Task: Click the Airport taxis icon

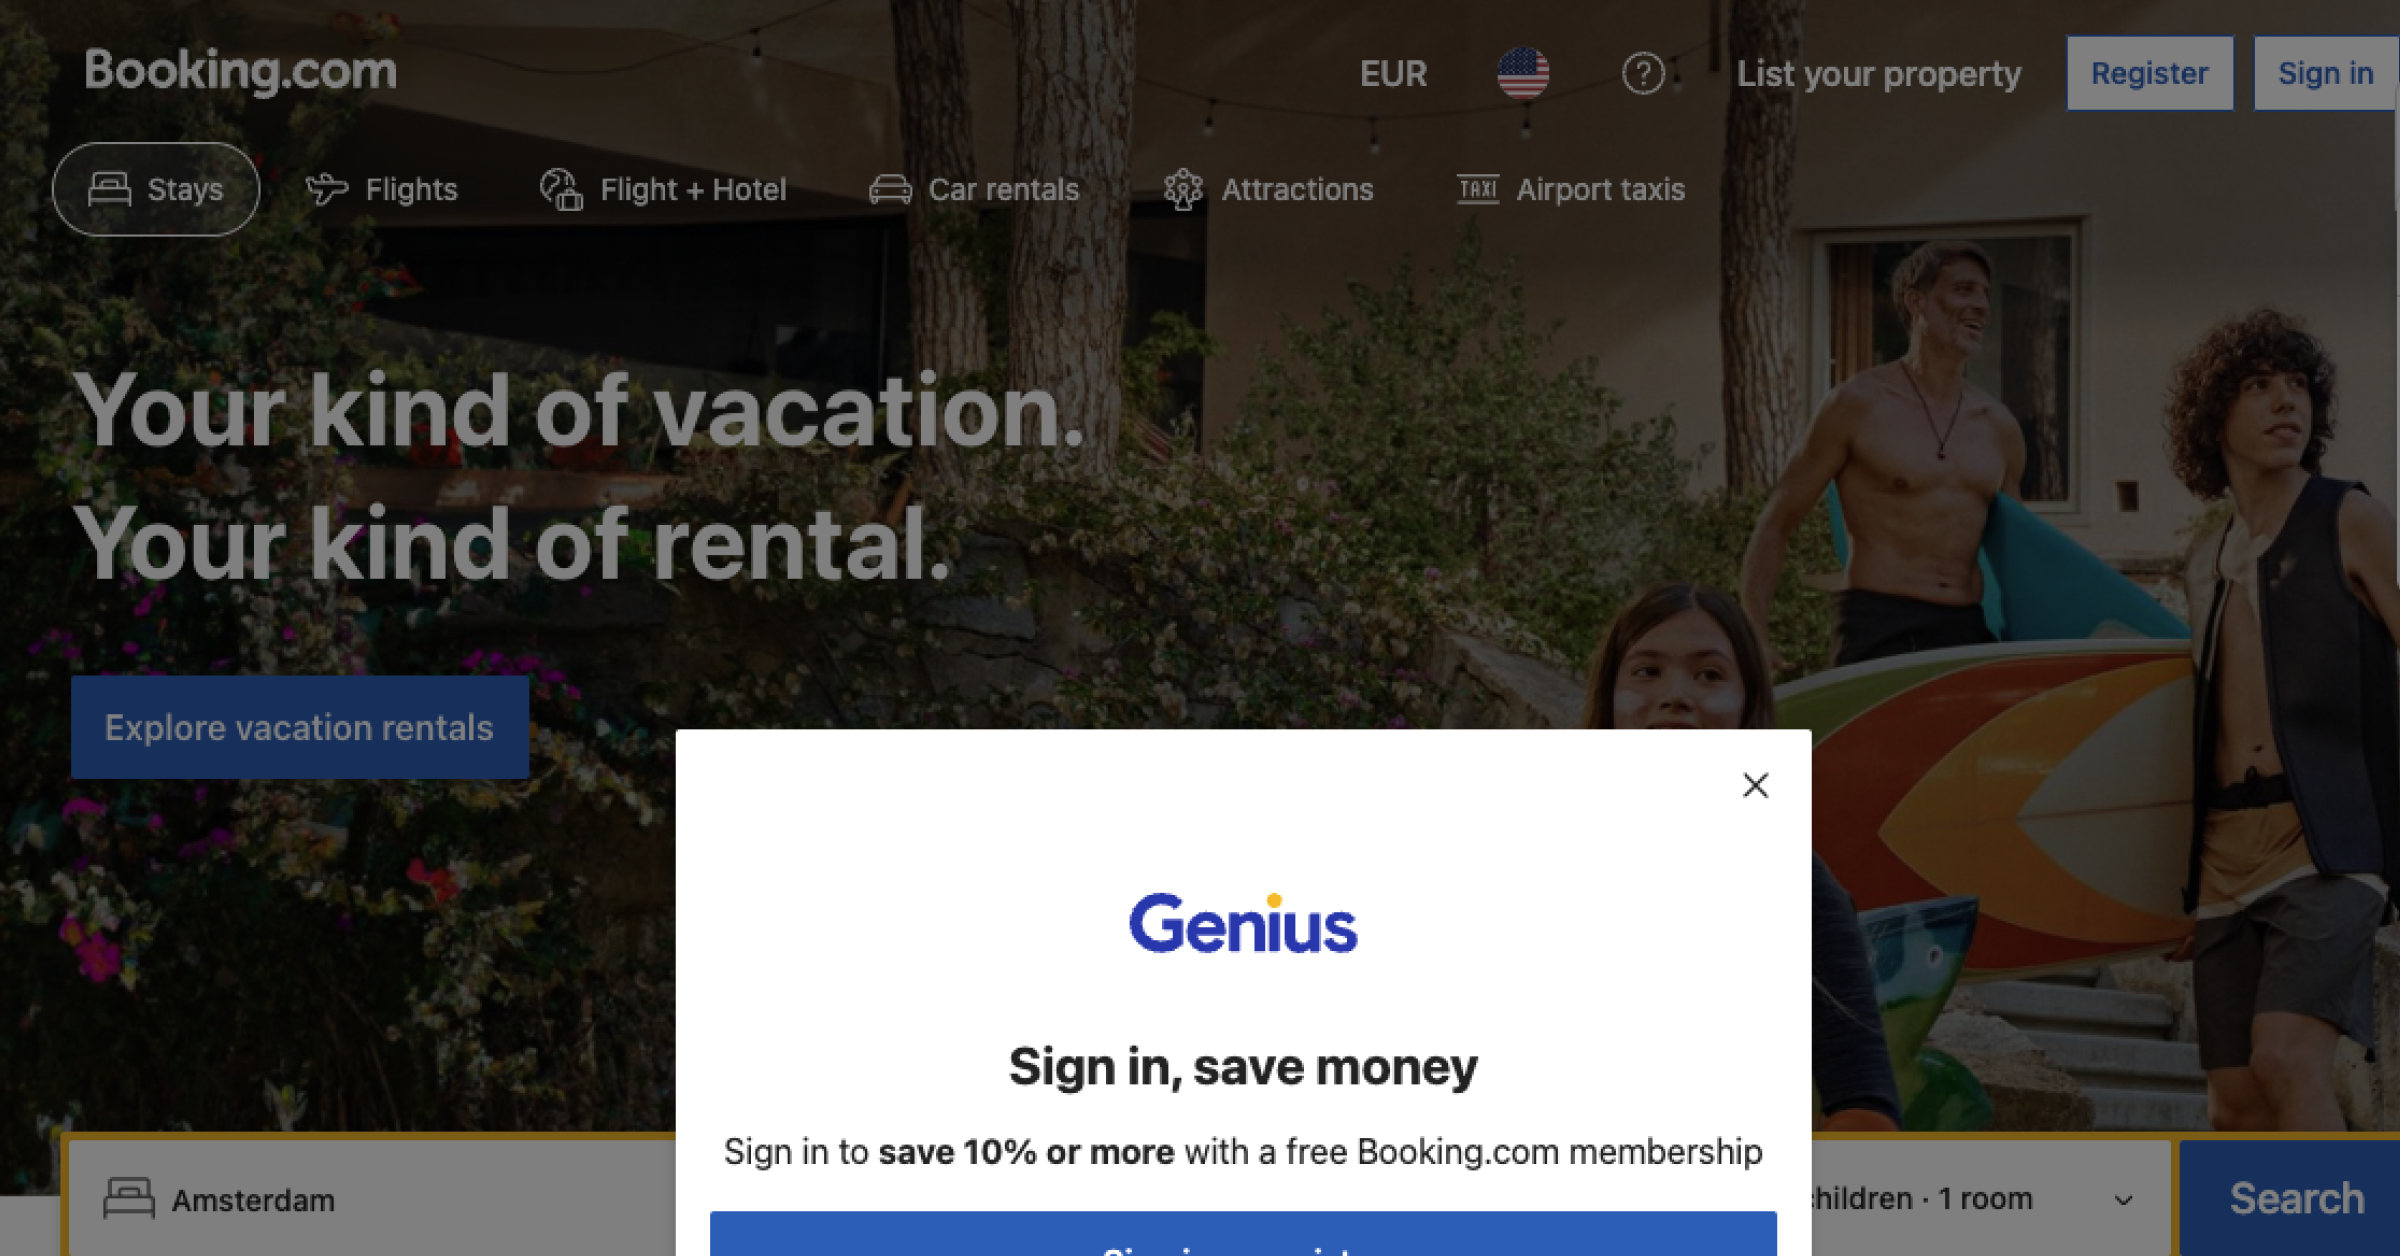Action: (x=1475, y=189)
